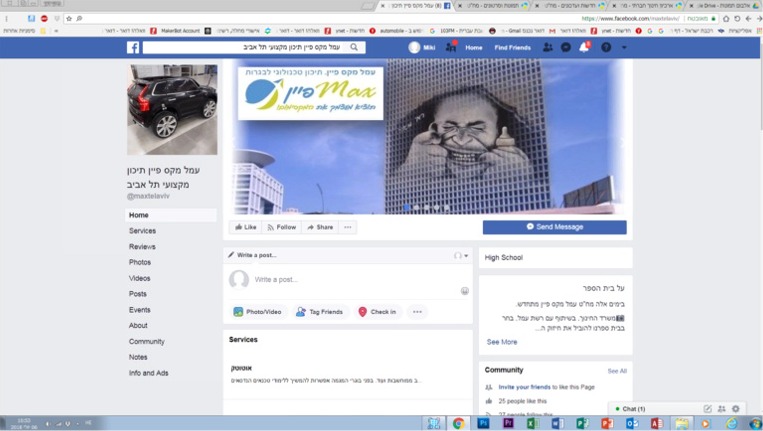This screenshot has height=431, width=763.
Task: Open Reviews in the page sidebar
Action: (x=142, y=246)
